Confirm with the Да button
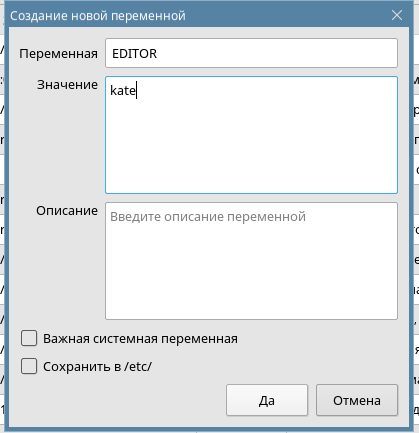The height and width of the screenshot is (433, 419). pyautogui.click(x=267, y=400)
